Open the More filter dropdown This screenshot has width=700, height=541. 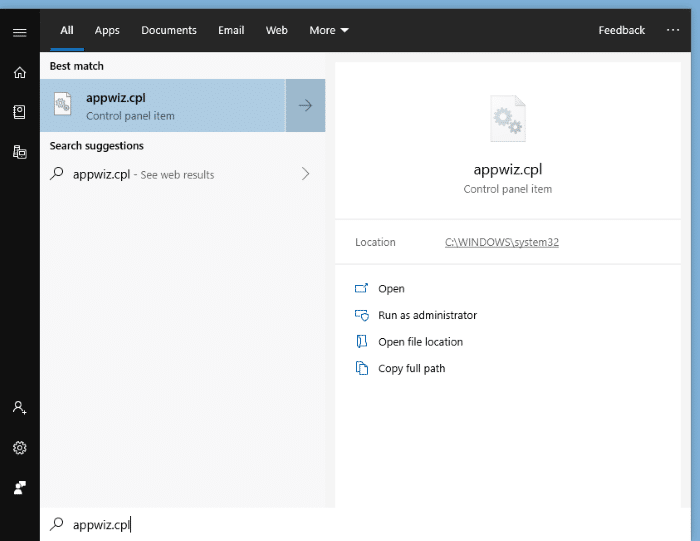329,30
